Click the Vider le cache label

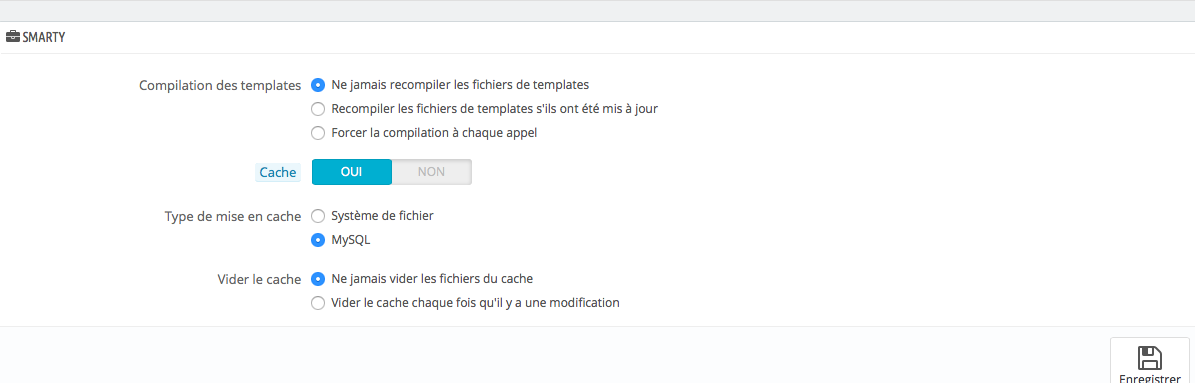(260, 279)
